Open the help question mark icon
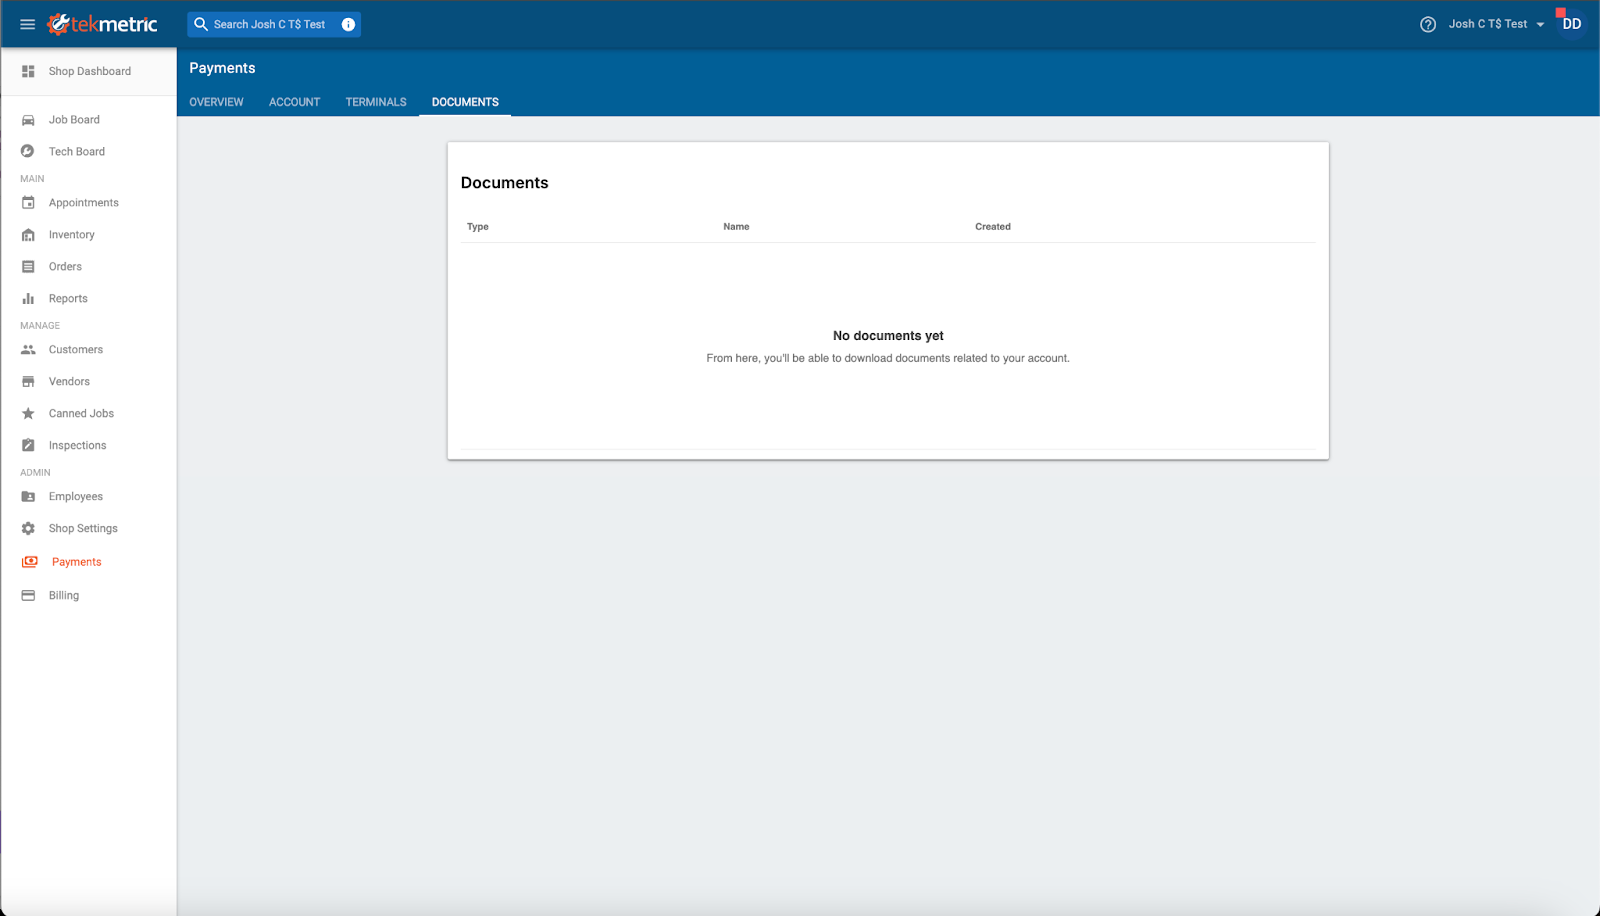 [1428, 24]
